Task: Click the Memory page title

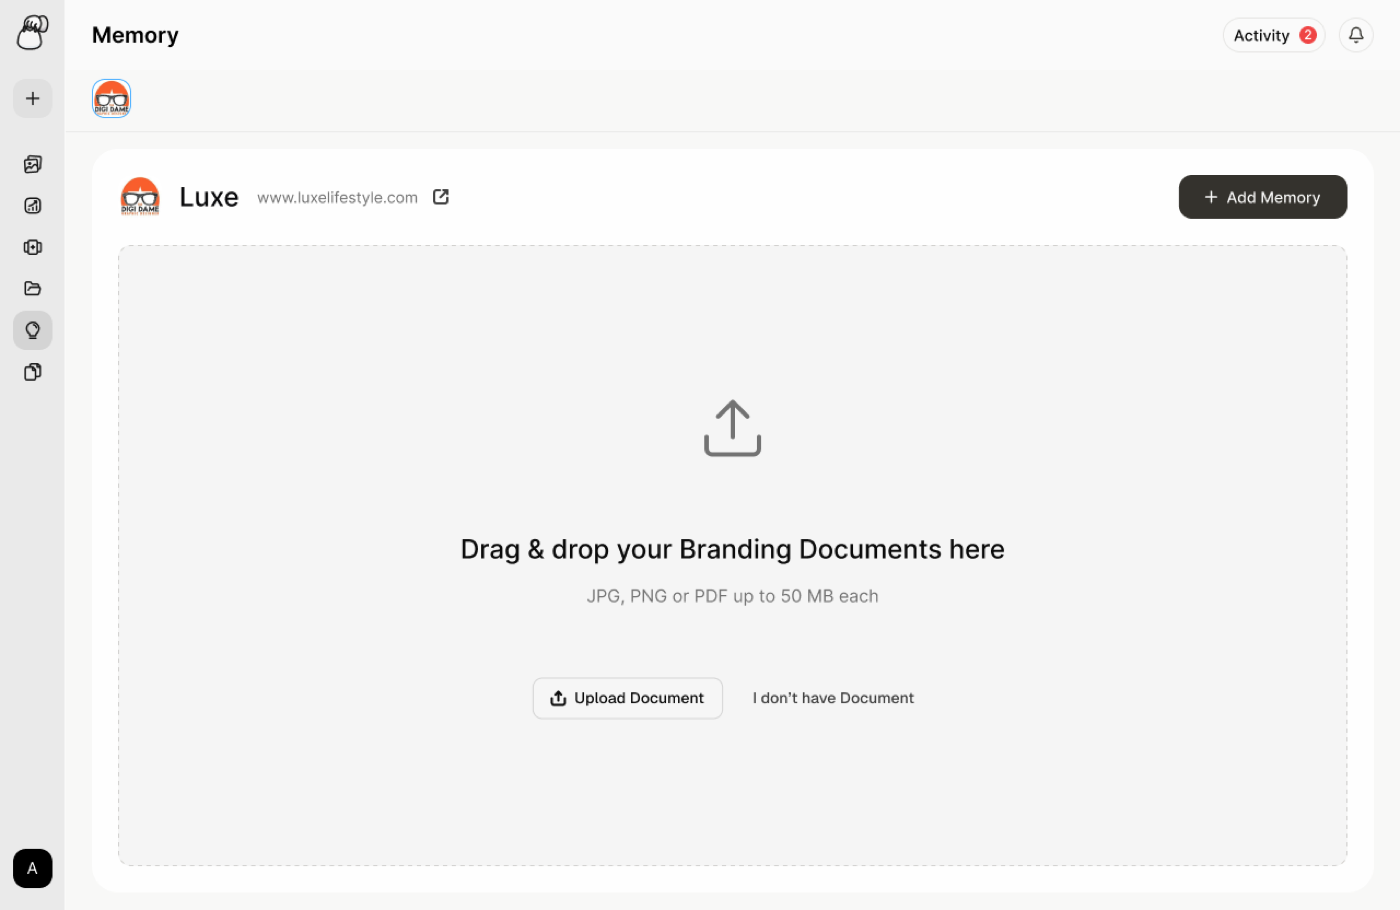Action: pyautogui.click(x=135, y=35)
